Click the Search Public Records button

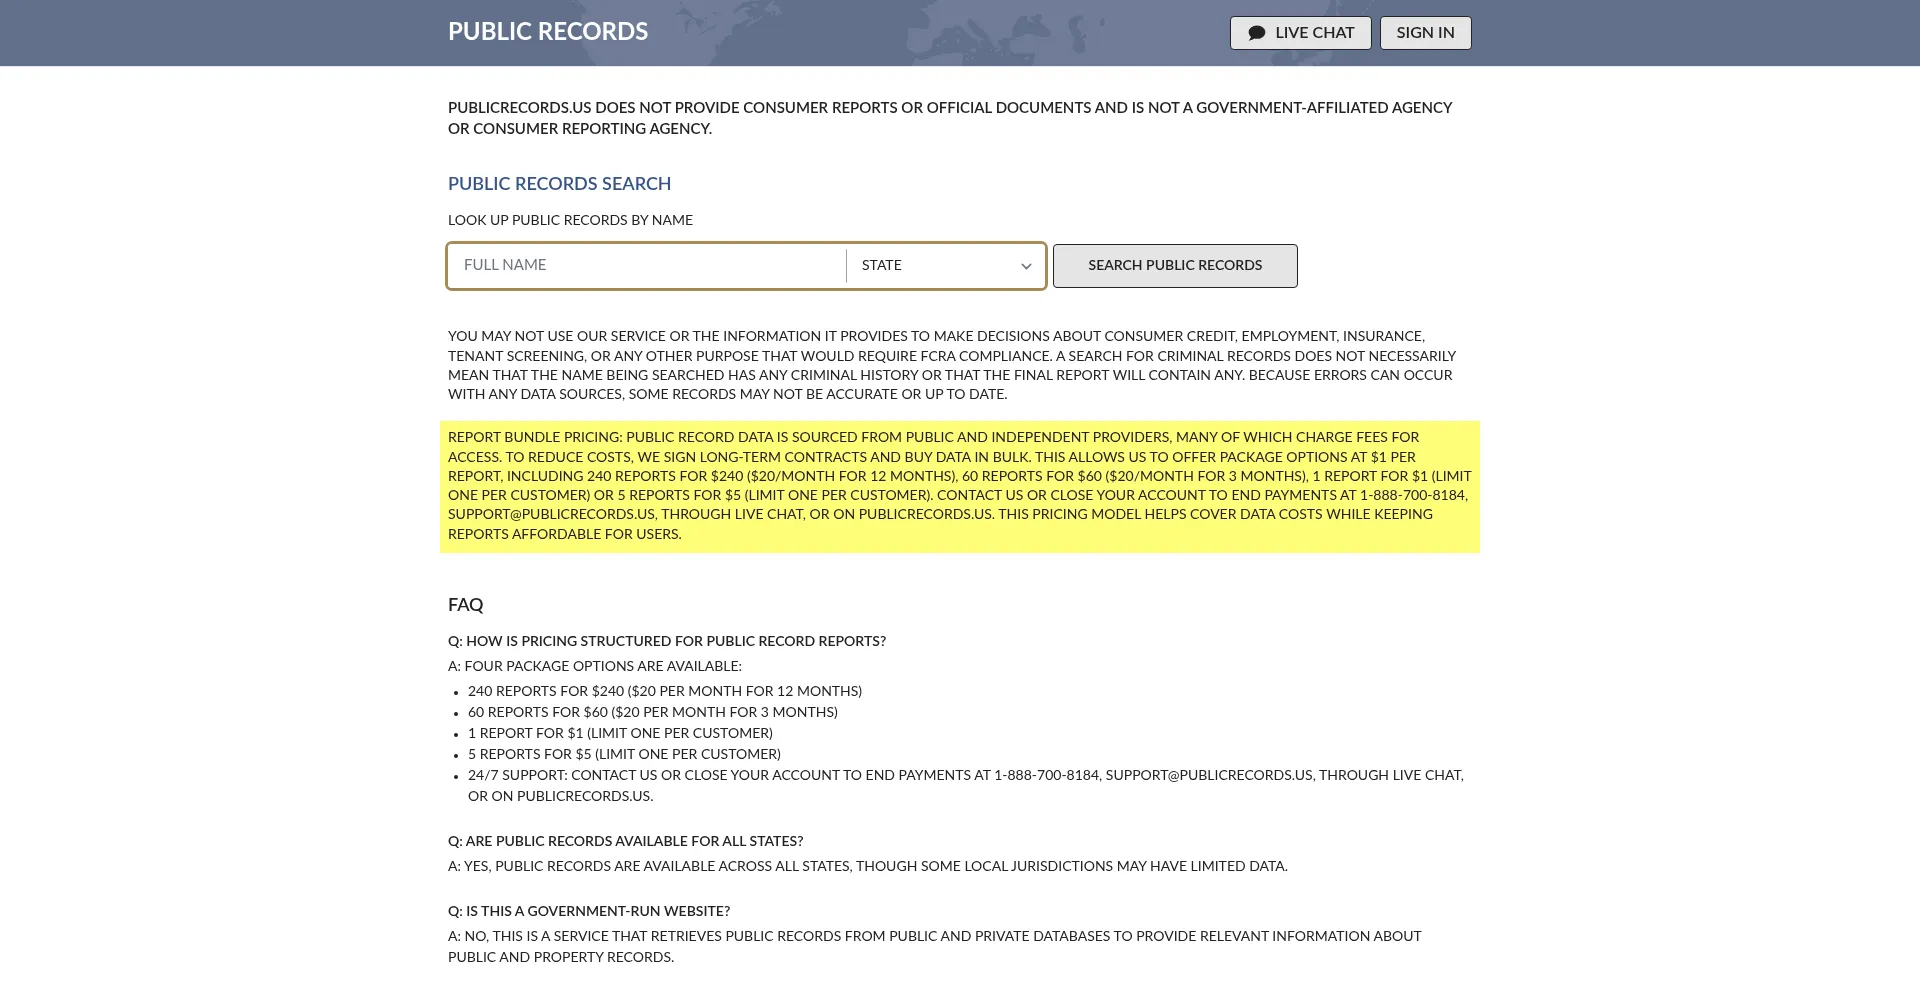point(1175,266)
